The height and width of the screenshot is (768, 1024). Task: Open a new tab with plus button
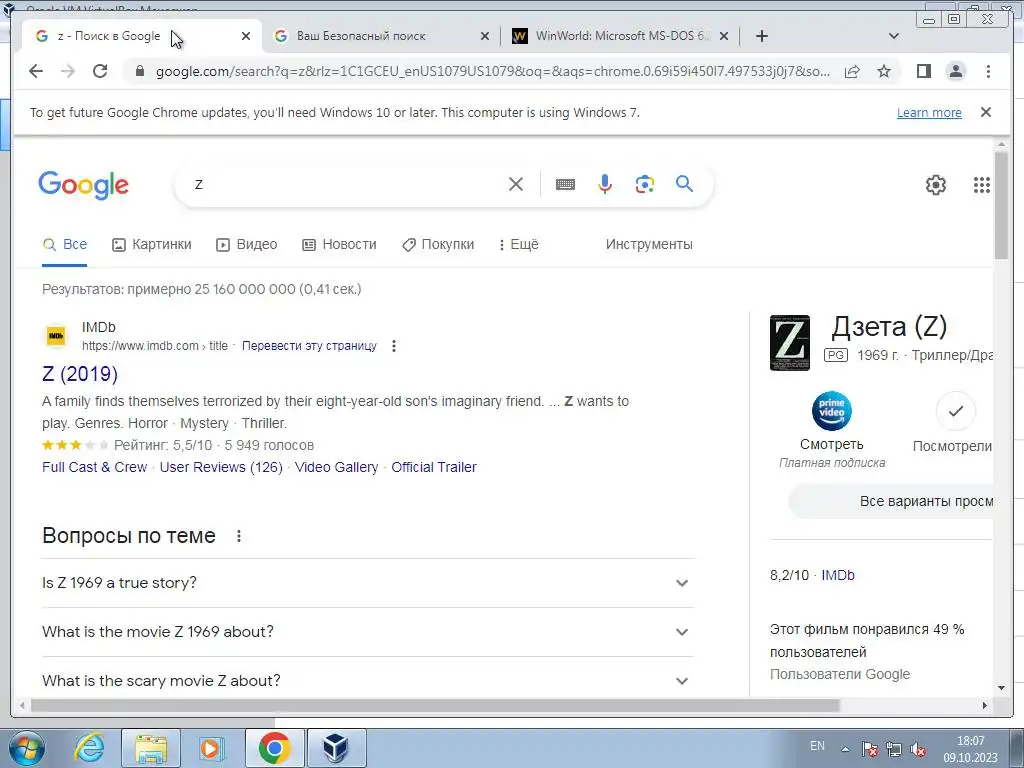click(x=761, y=36)
